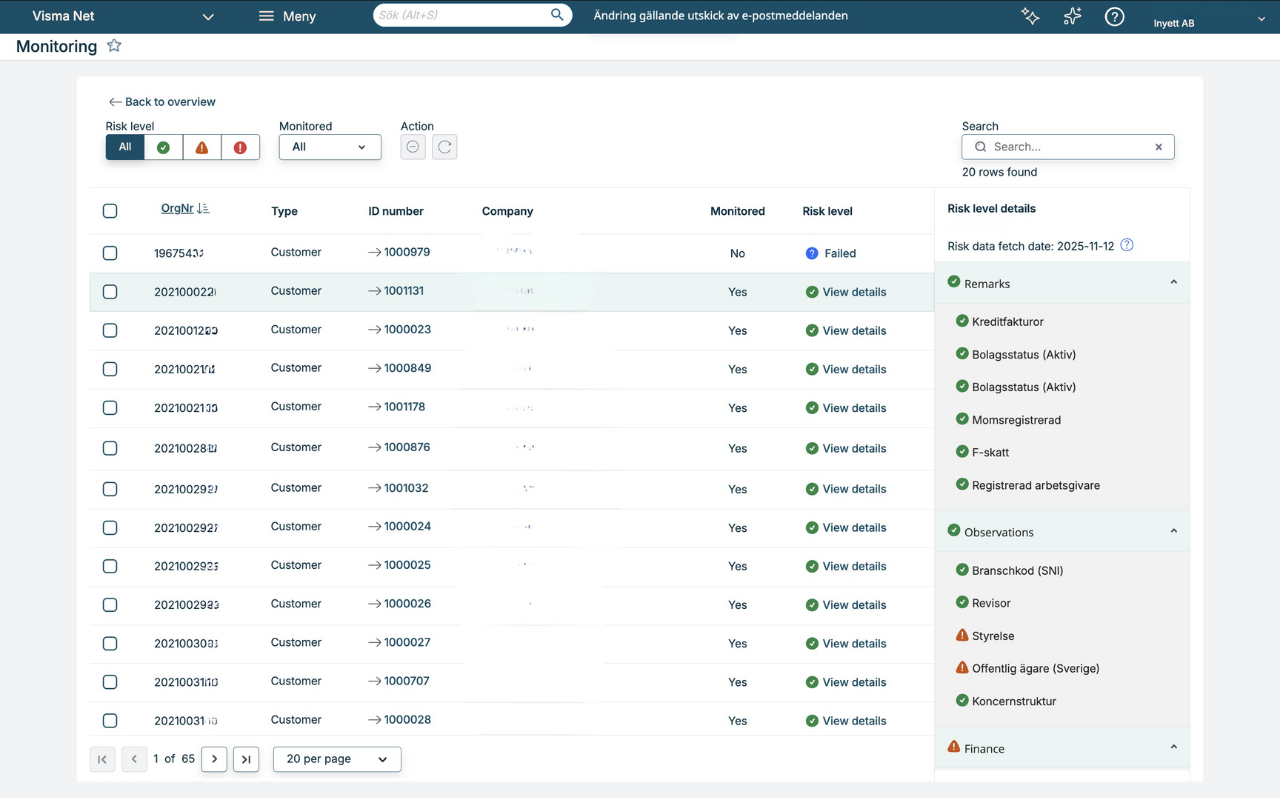Open the Monitored filter dropdown
This screenshot has width=1280, height=800.
[329, 147]
